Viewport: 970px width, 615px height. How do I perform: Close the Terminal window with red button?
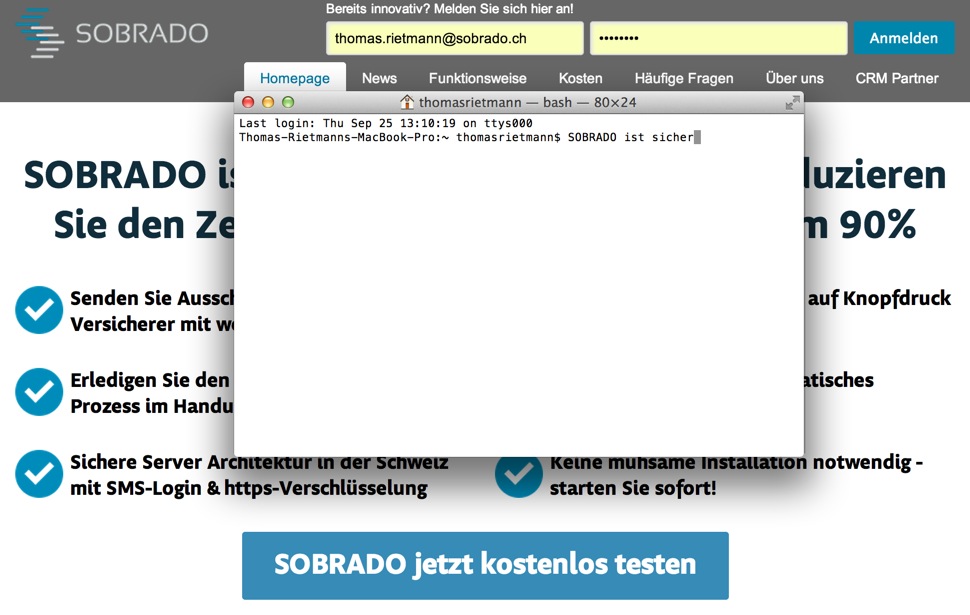[x=248, y=102]
